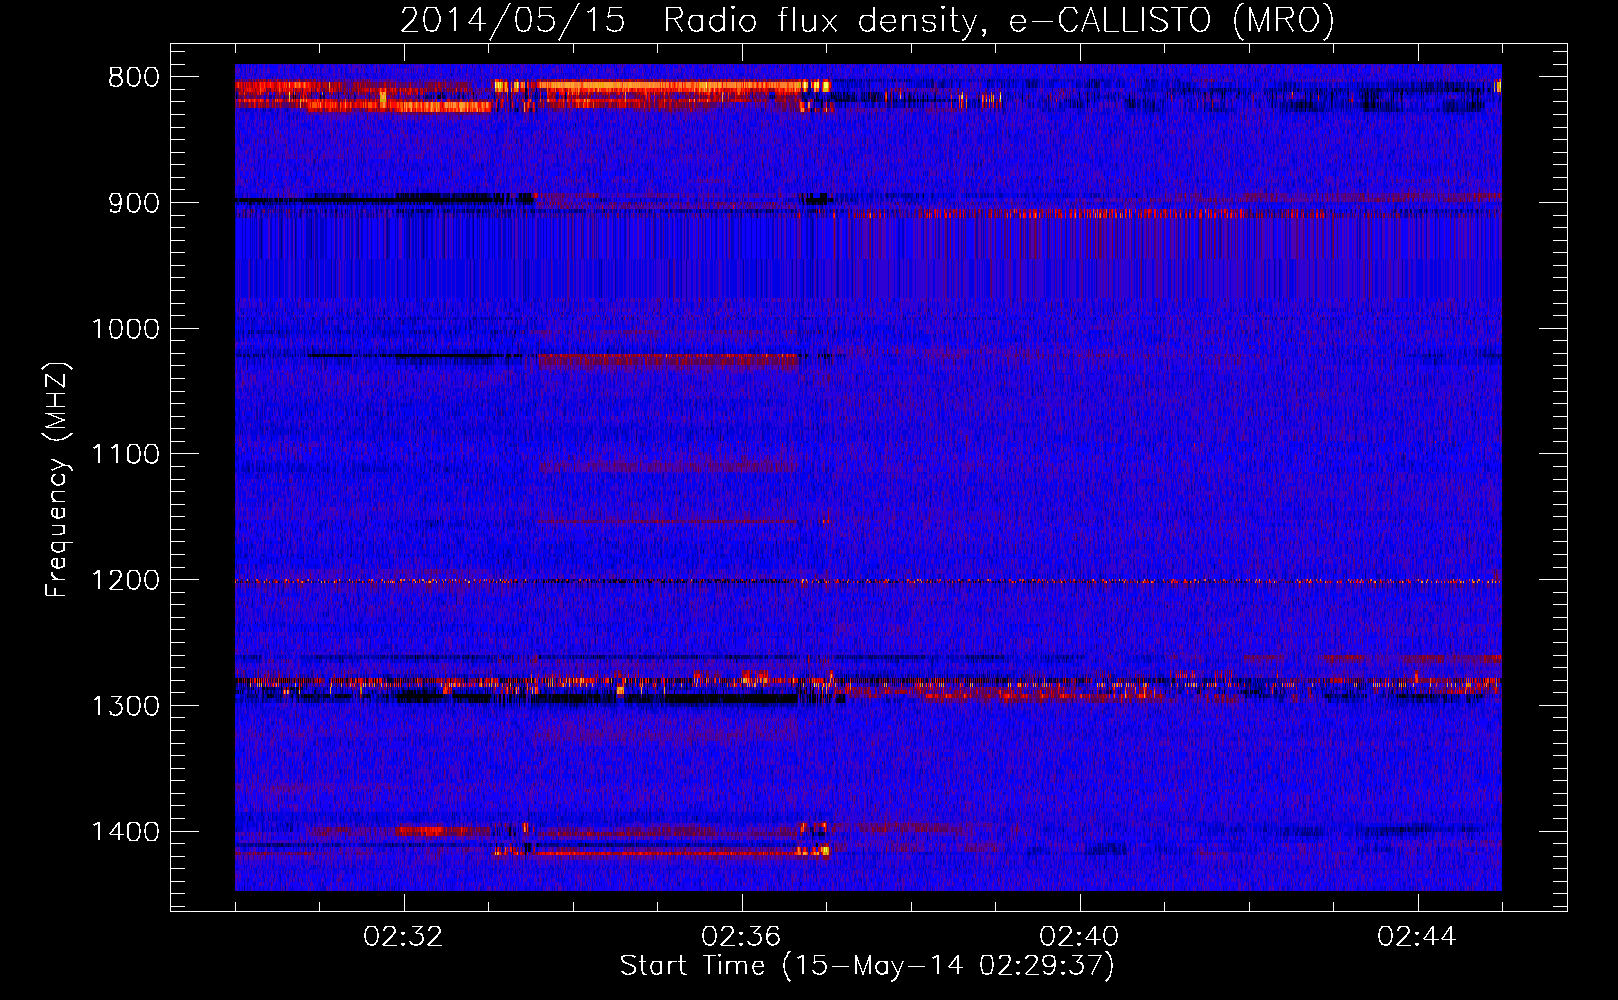This screenshot has width=1618, height=1000.
Task: Select the '800' frequency axis label
Action: click(134, 78)
